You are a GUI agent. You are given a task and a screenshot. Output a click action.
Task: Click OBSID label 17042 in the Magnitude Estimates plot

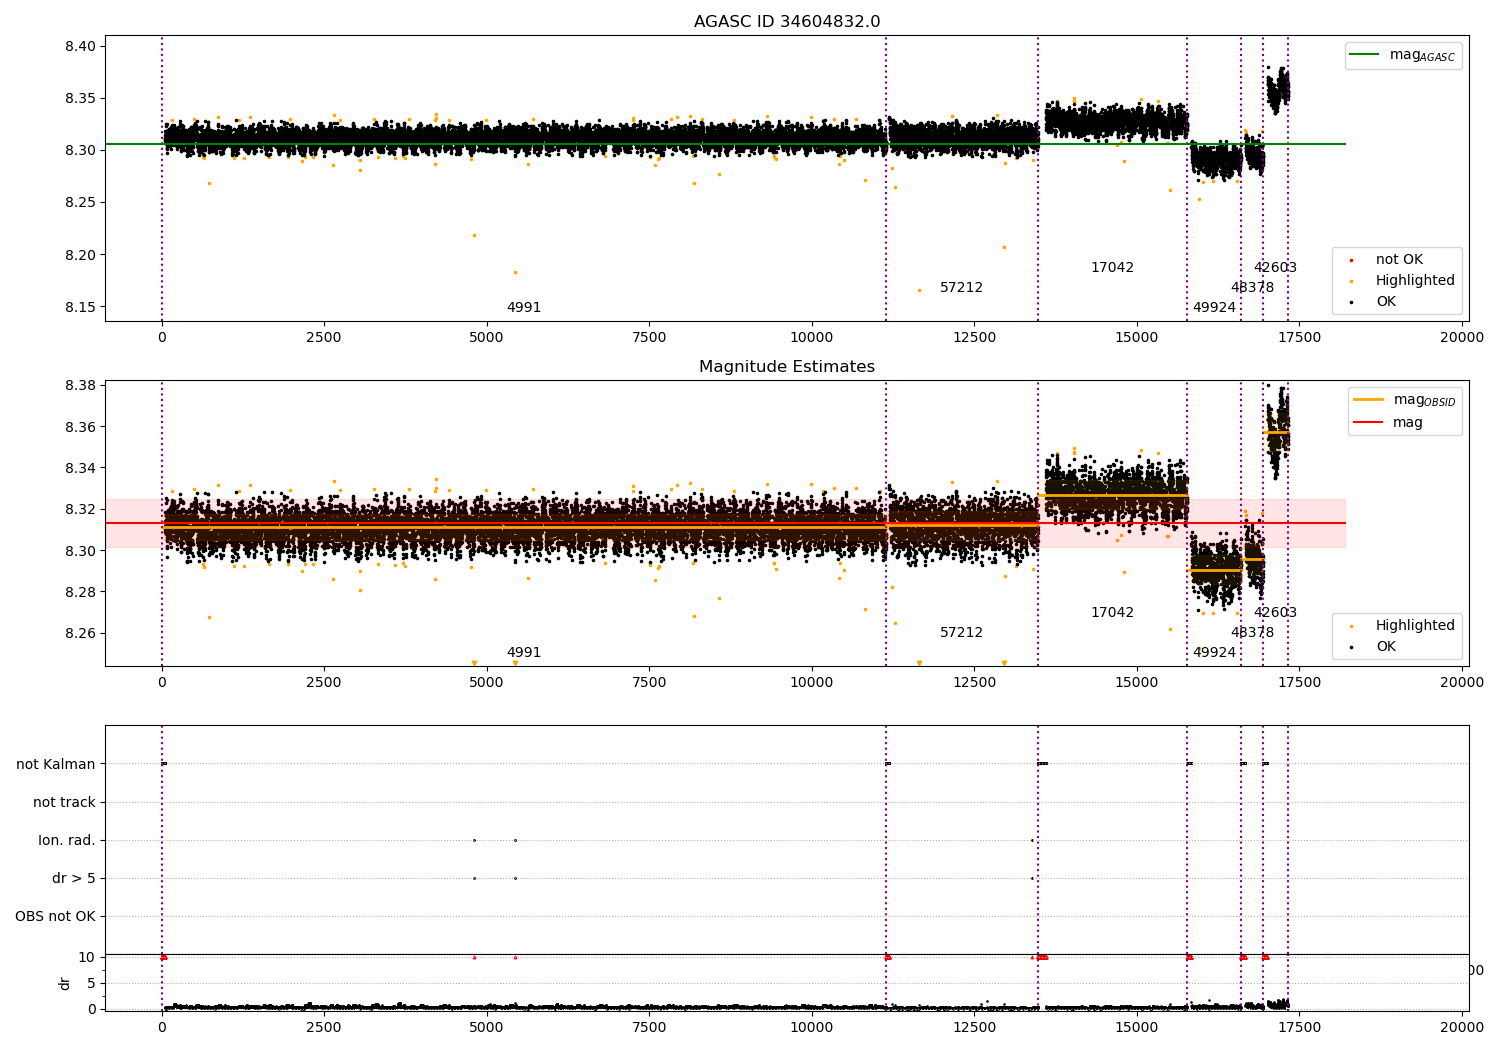1112,613
